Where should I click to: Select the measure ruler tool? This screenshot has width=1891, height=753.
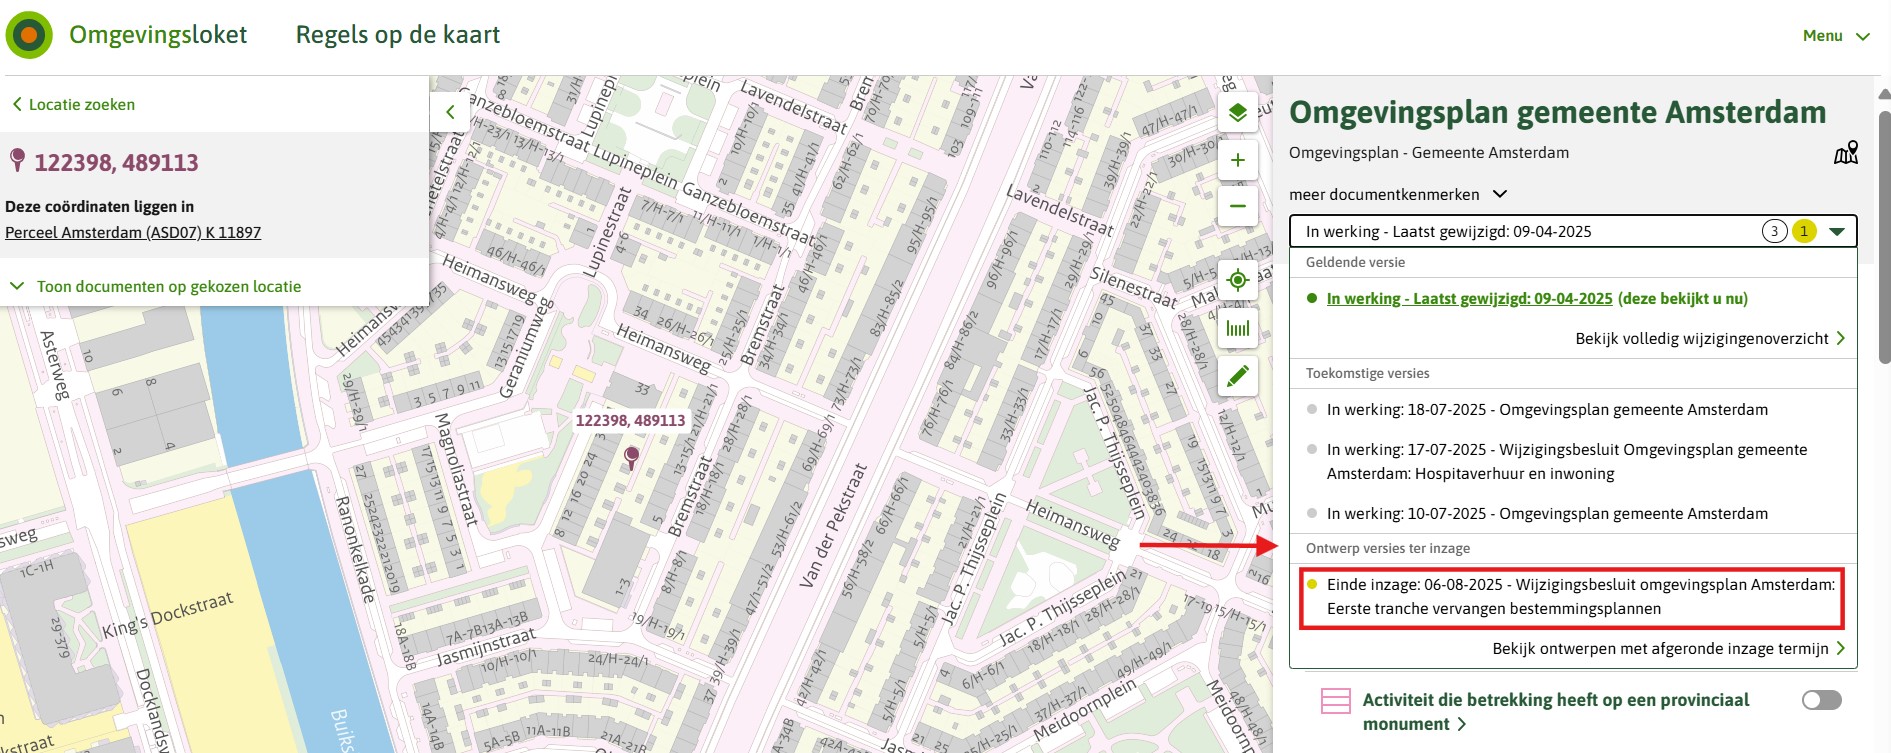tap(1237, 328)
